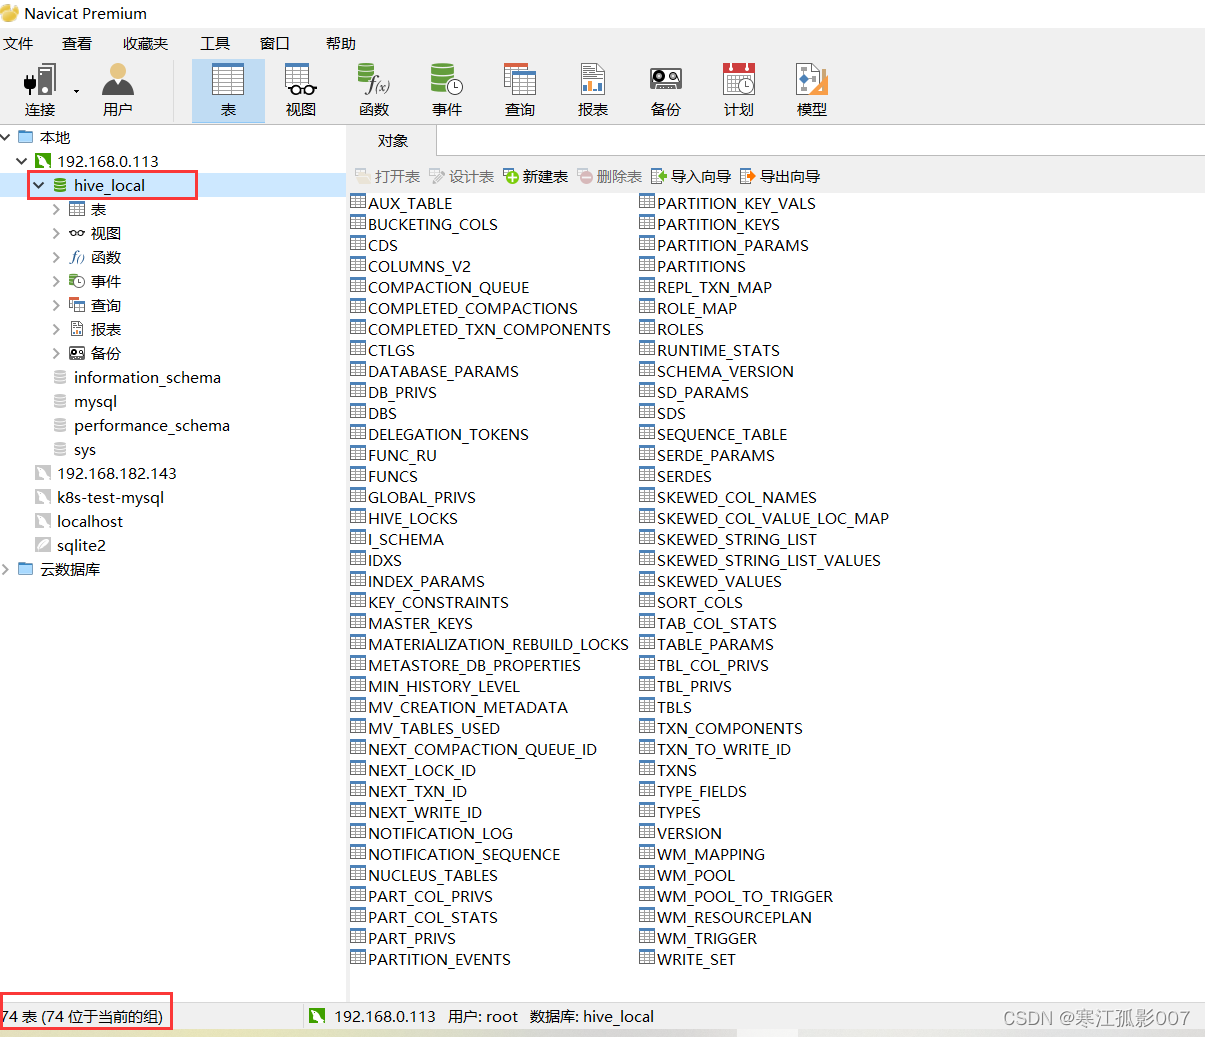Click the 192.168.0.113 connection icon
Screen dimensions: 1205x1037
[42, 161]
